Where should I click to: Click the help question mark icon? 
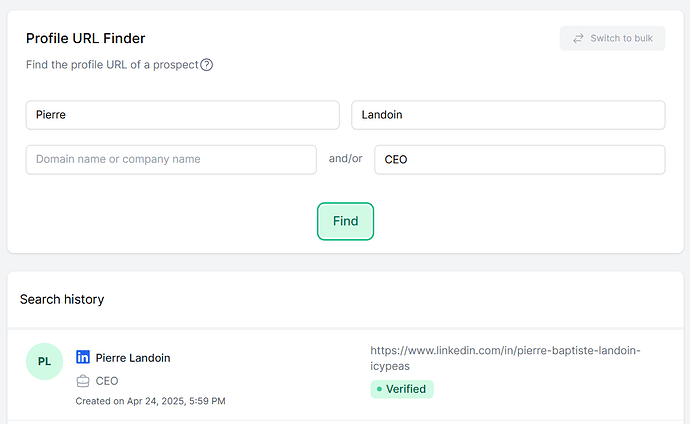point(206,65)
